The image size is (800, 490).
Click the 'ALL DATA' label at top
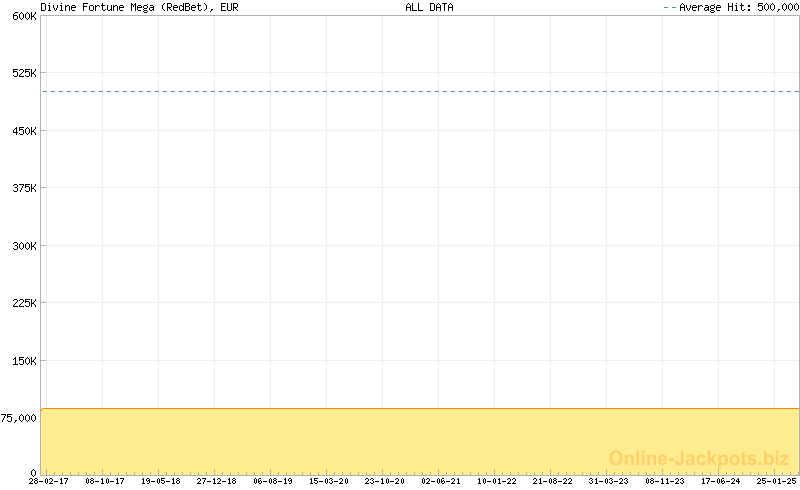429,7
